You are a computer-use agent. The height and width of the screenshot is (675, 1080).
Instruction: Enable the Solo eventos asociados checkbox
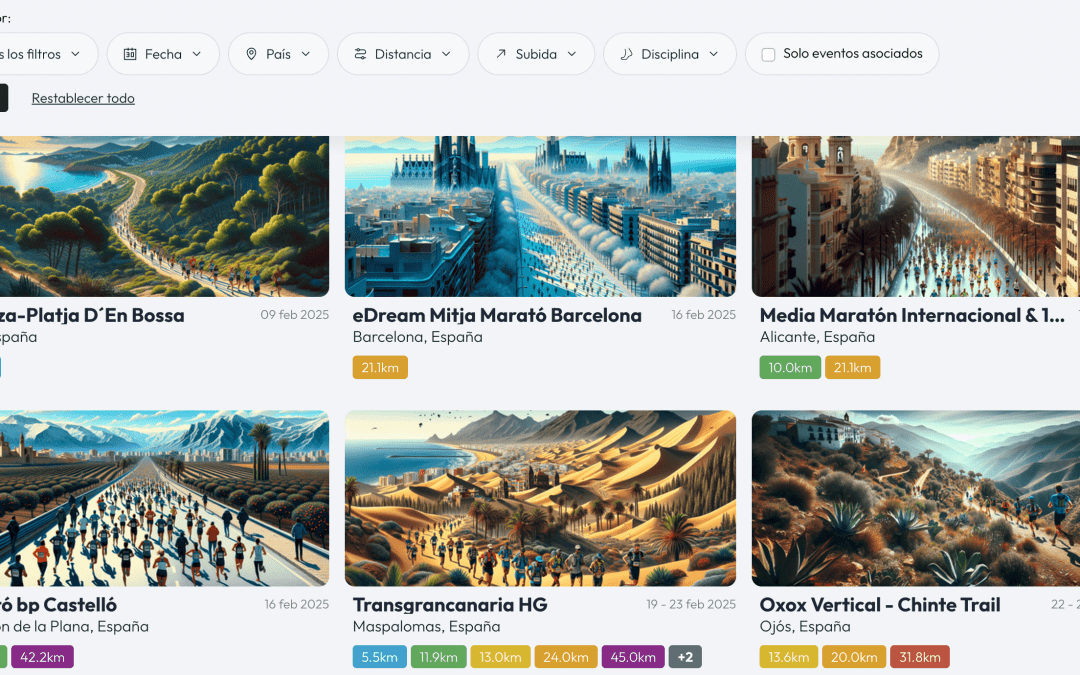point(769,54)
